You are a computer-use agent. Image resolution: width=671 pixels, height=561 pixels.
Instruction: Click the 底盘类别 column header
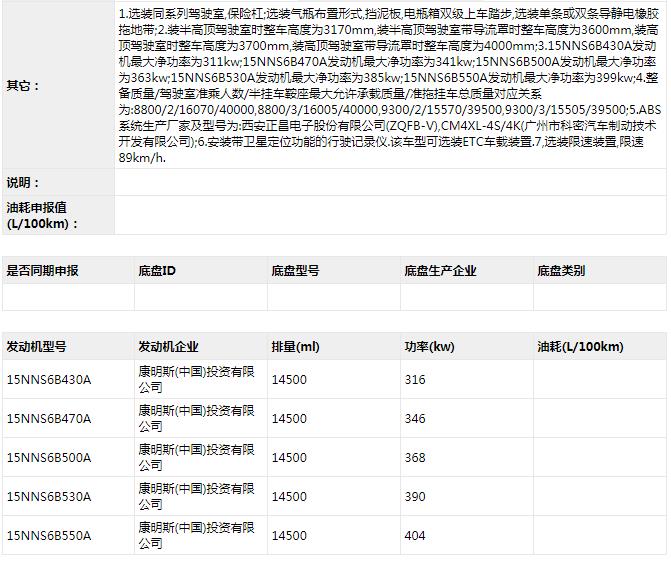tap(561, 270)
